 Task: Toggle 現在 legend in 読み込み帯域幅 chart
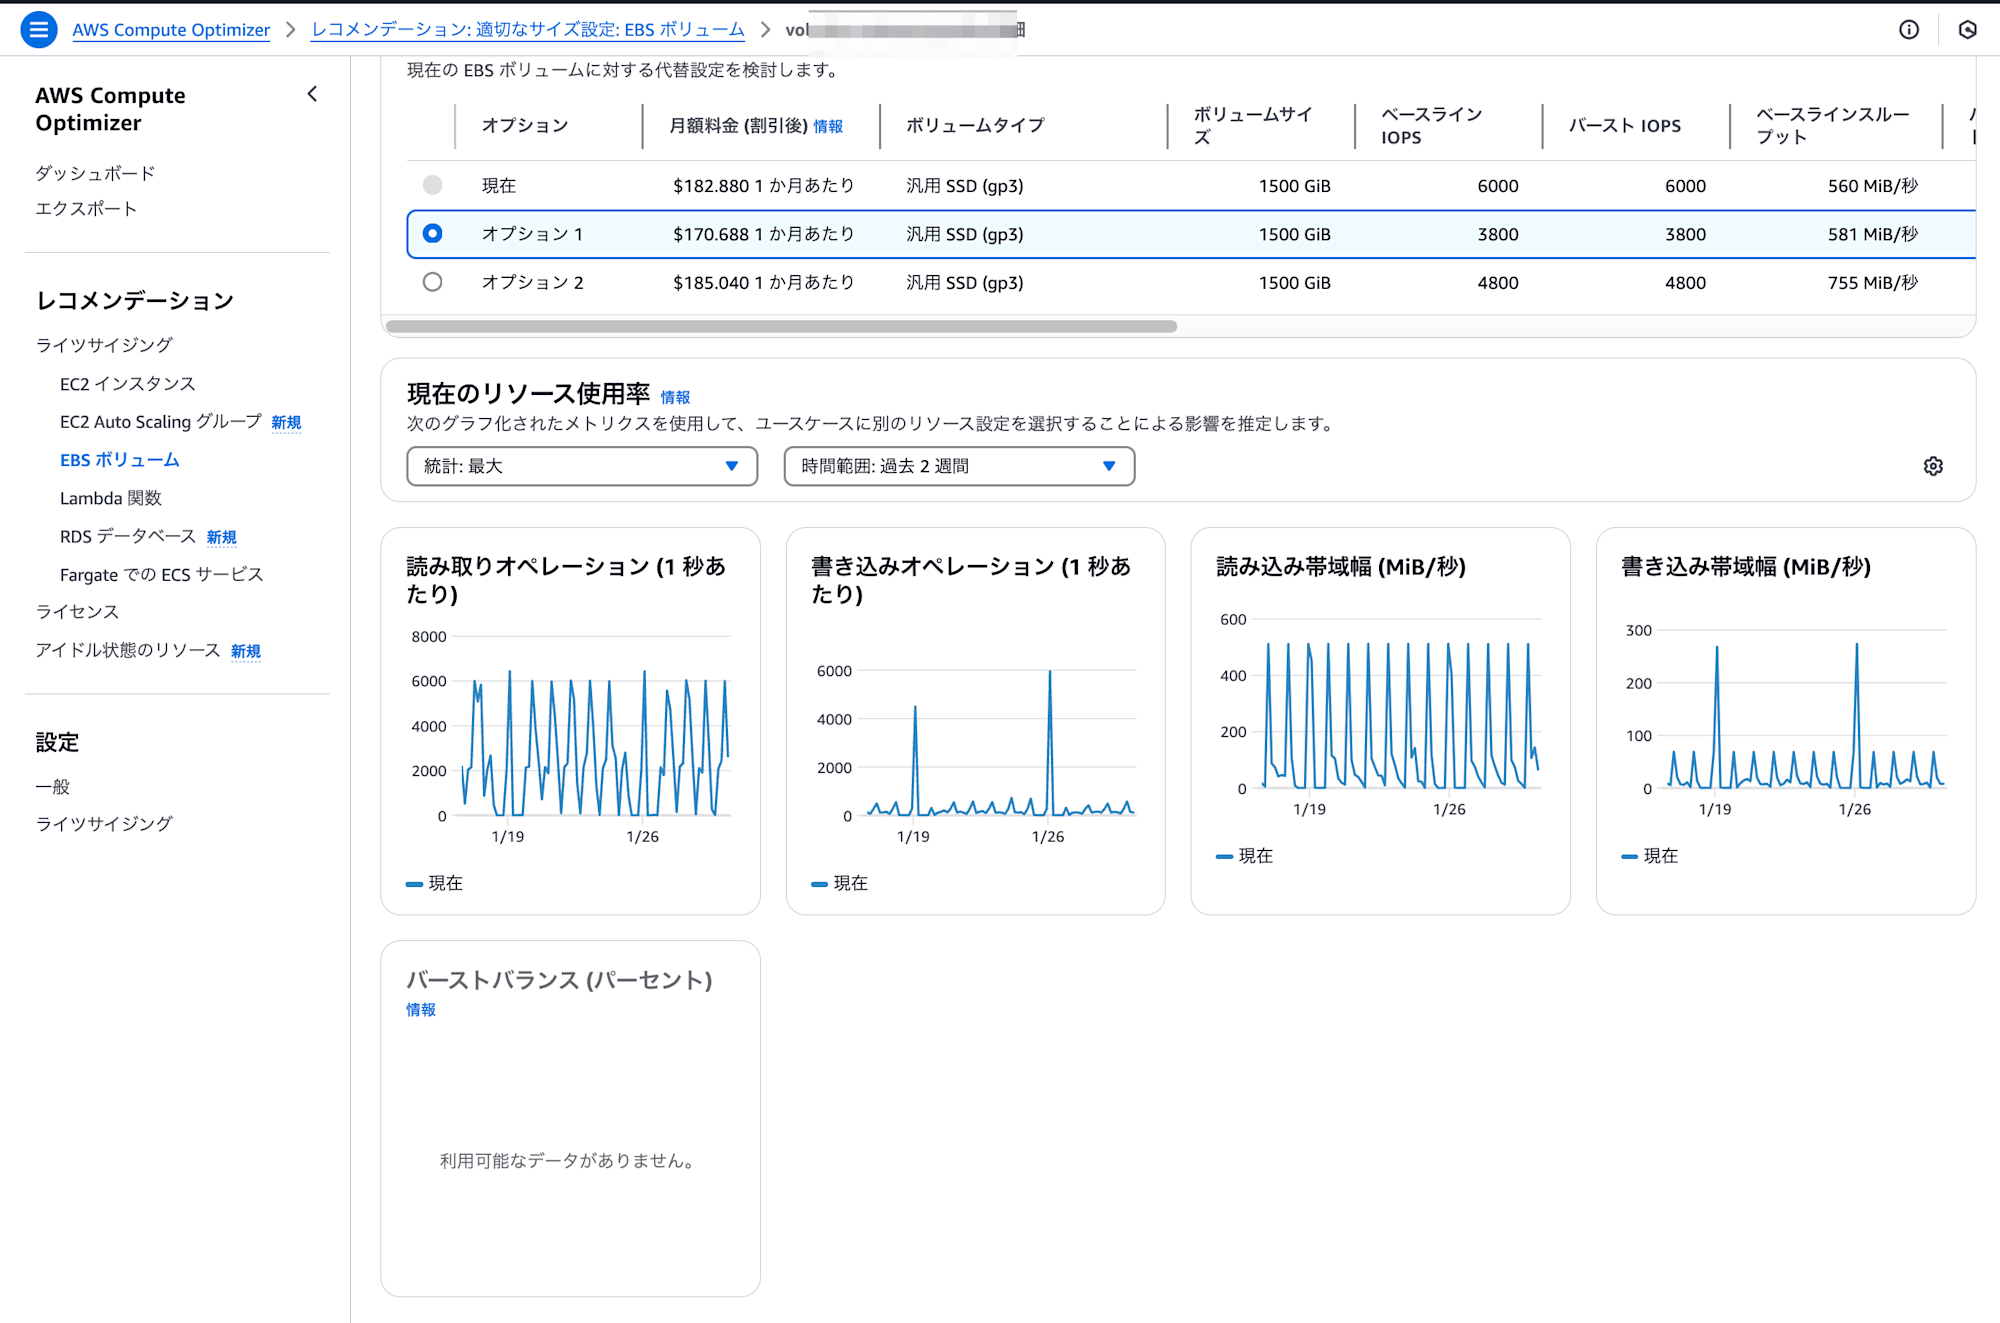coord(1245,856)
